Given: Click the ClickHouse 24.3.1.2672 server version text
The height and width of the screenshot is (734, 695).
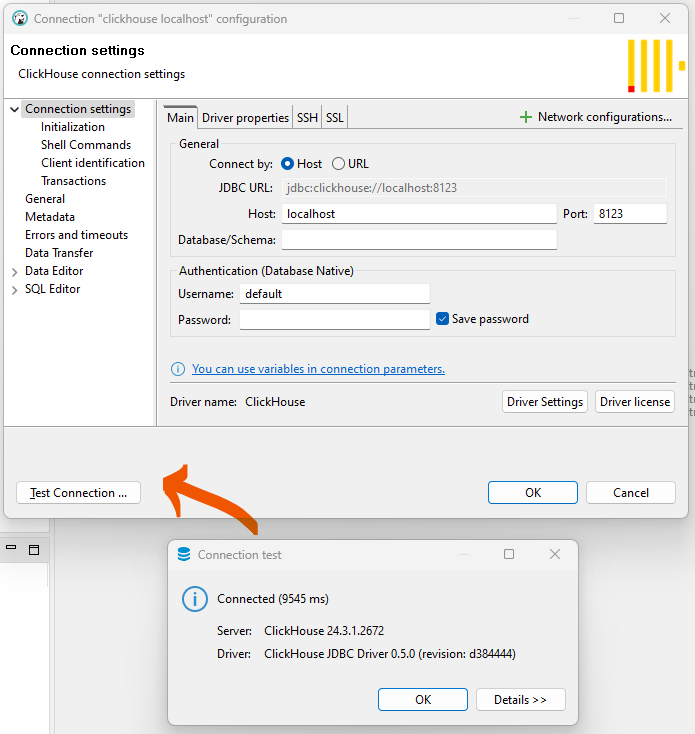Looking at the screenshot, I should pos(324,631).
